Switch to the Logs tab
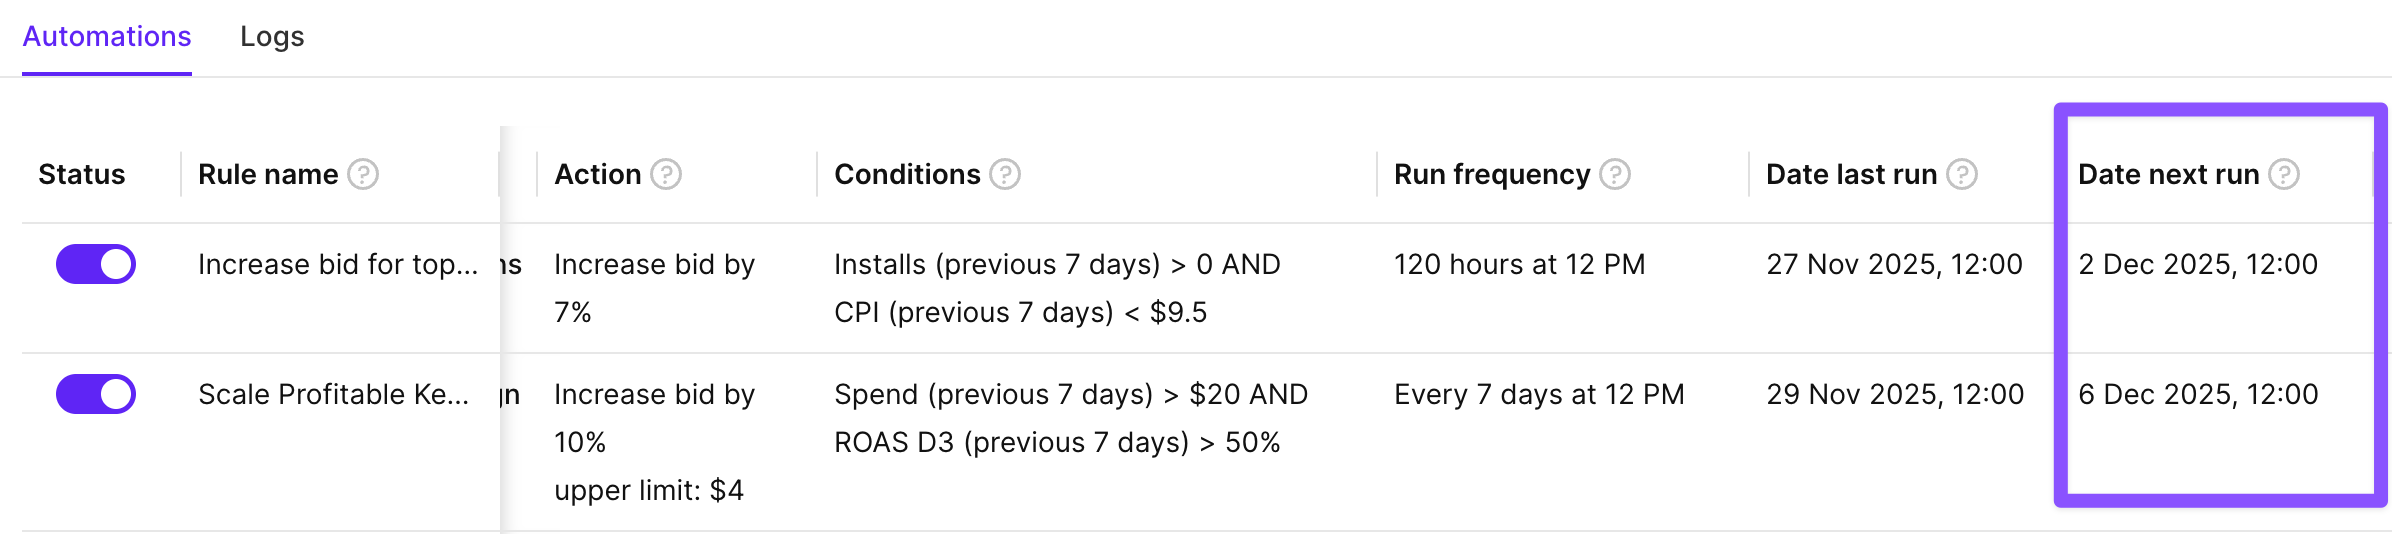This screenshot has height=534, width=2392. coord(272,37)
